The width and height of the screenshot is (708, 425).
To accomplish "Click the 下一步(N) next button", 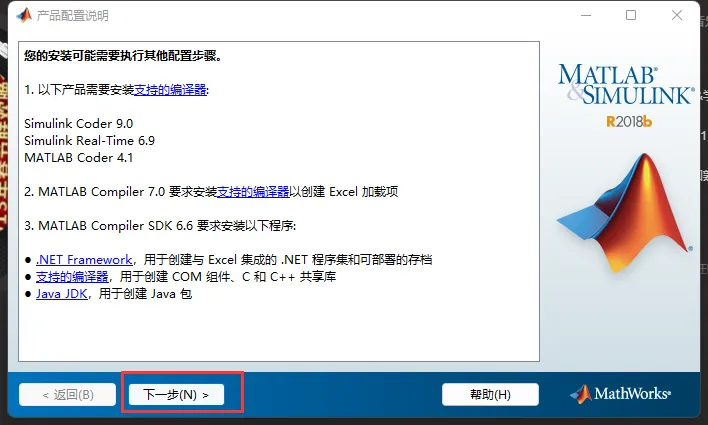I will 176,394.
